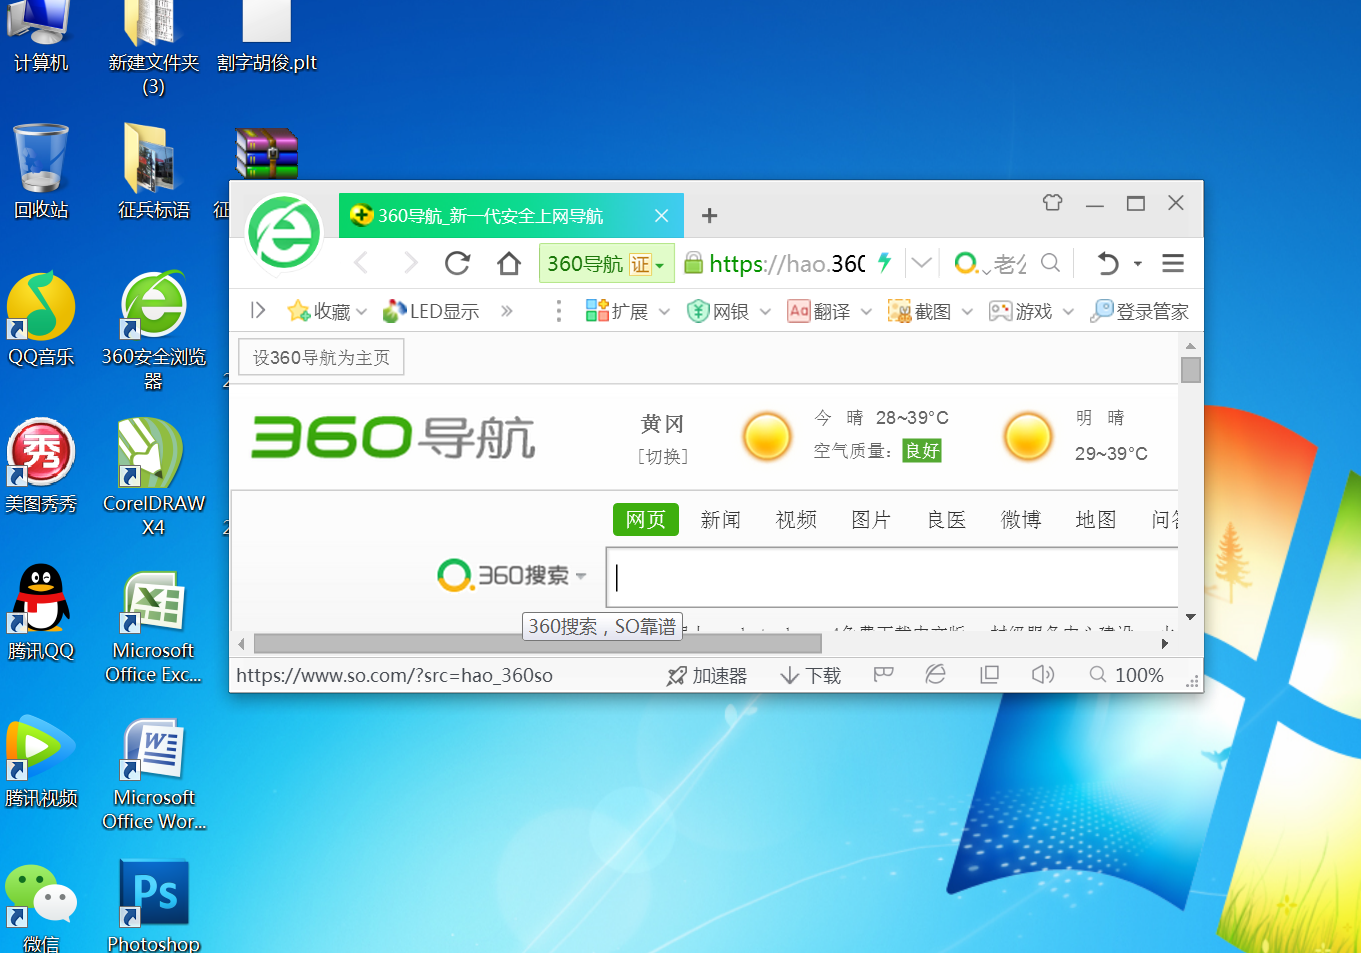Click the 良好 air quality badge

pyautogui.click(x=922, y=450)
